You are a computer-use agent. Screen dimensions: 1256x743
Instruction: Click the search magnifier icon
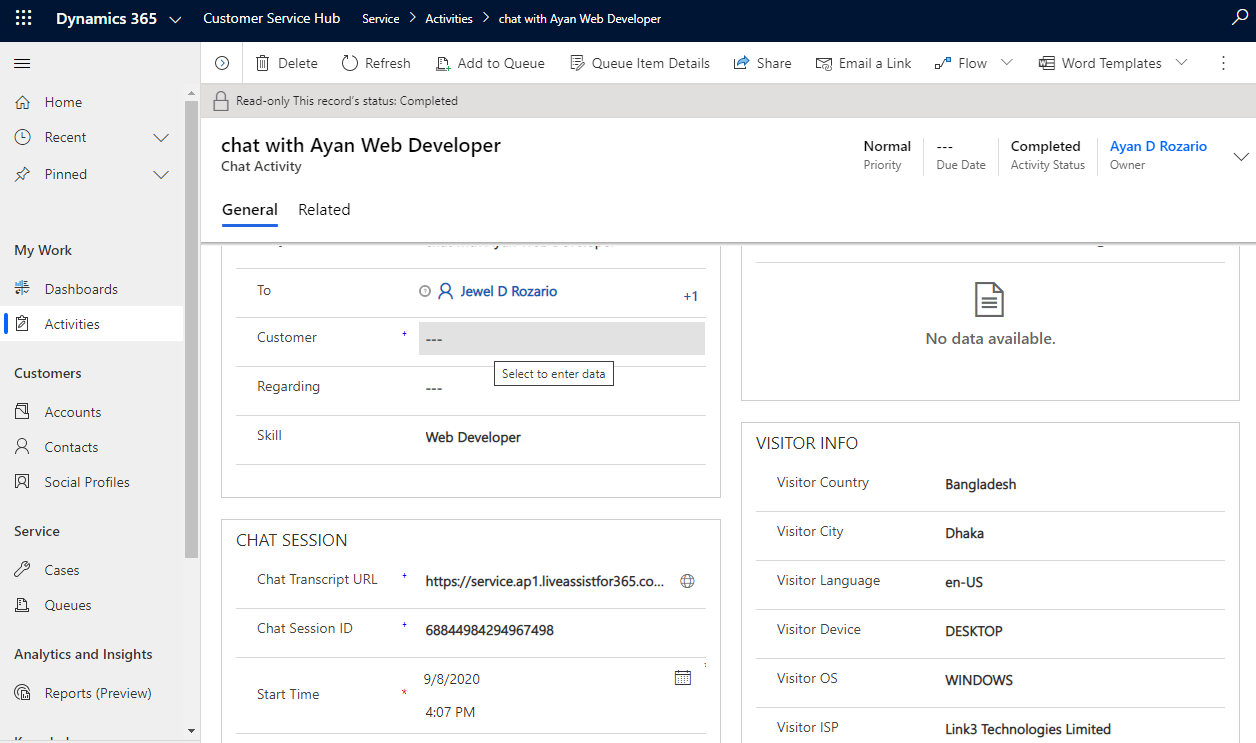tap(1240, 18)
